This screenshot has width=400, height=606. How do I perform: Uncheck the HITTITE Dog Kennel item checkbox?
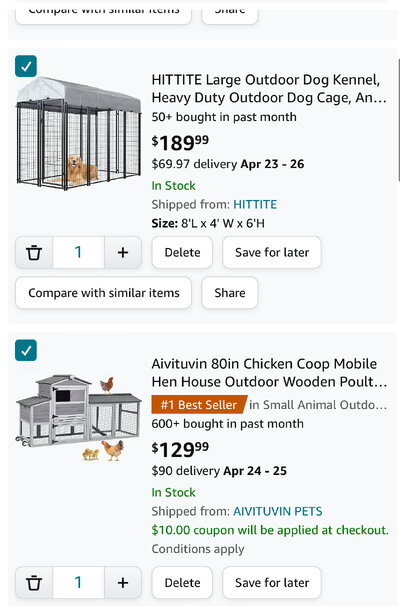click(x=26, y=66)
